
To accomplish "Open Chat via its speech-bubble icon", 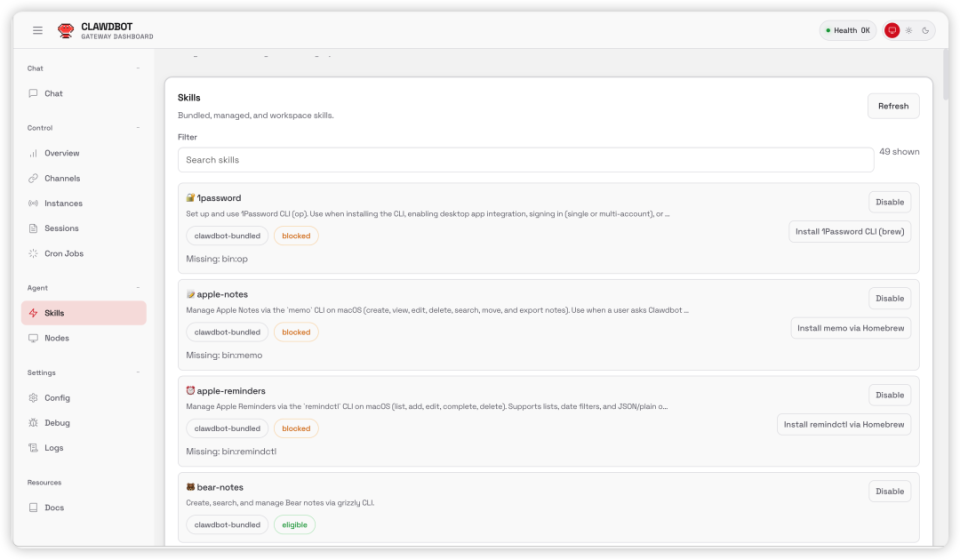I will point(34,94).
